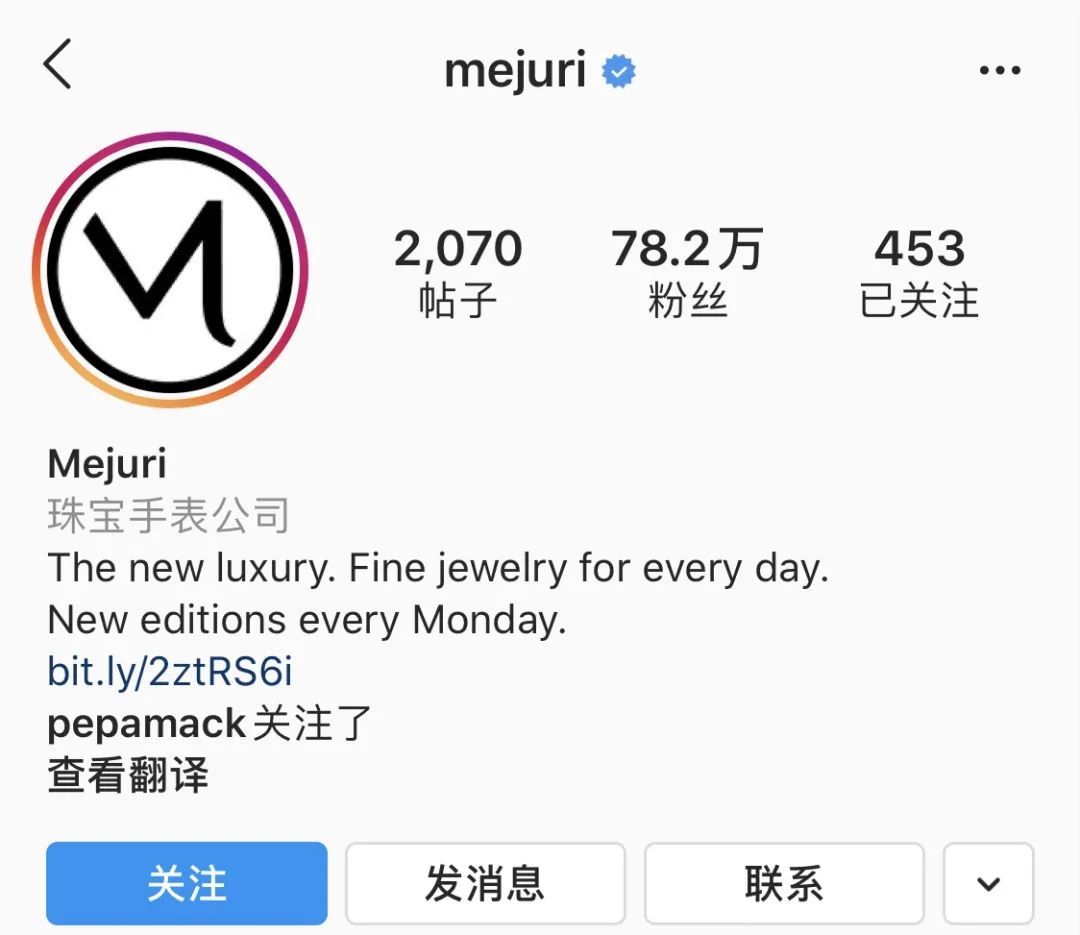Tap the back arrow icon

click(57, 64)
